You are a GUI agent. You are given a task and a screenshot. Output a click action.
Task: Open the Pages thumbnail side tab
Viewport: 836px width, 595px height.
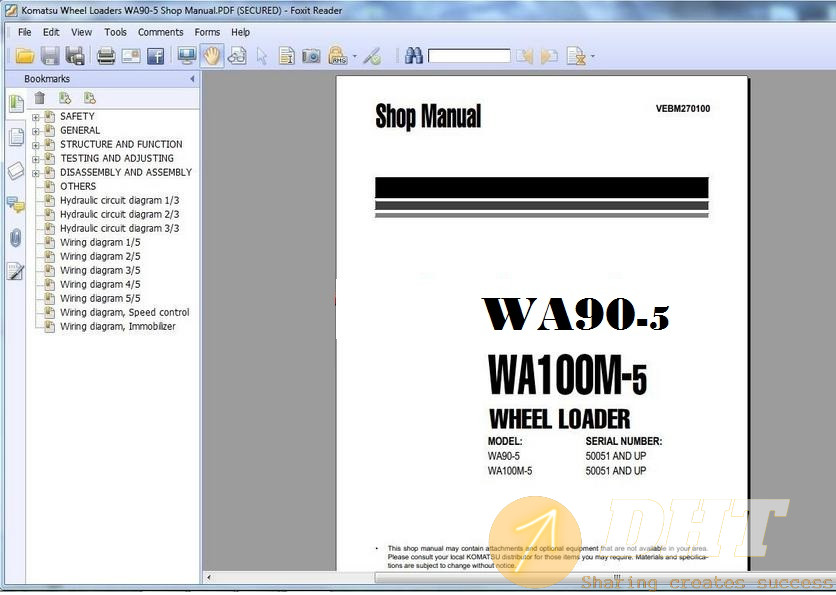(x=16, y=138)
